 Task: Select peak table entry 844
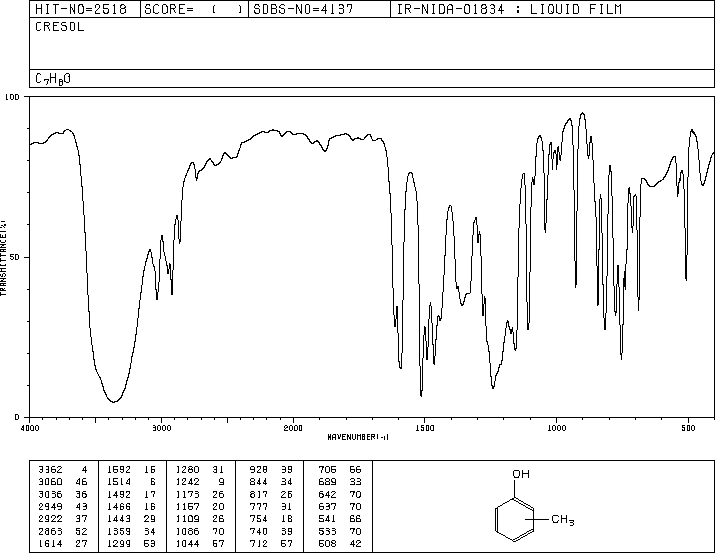point(259,481)
